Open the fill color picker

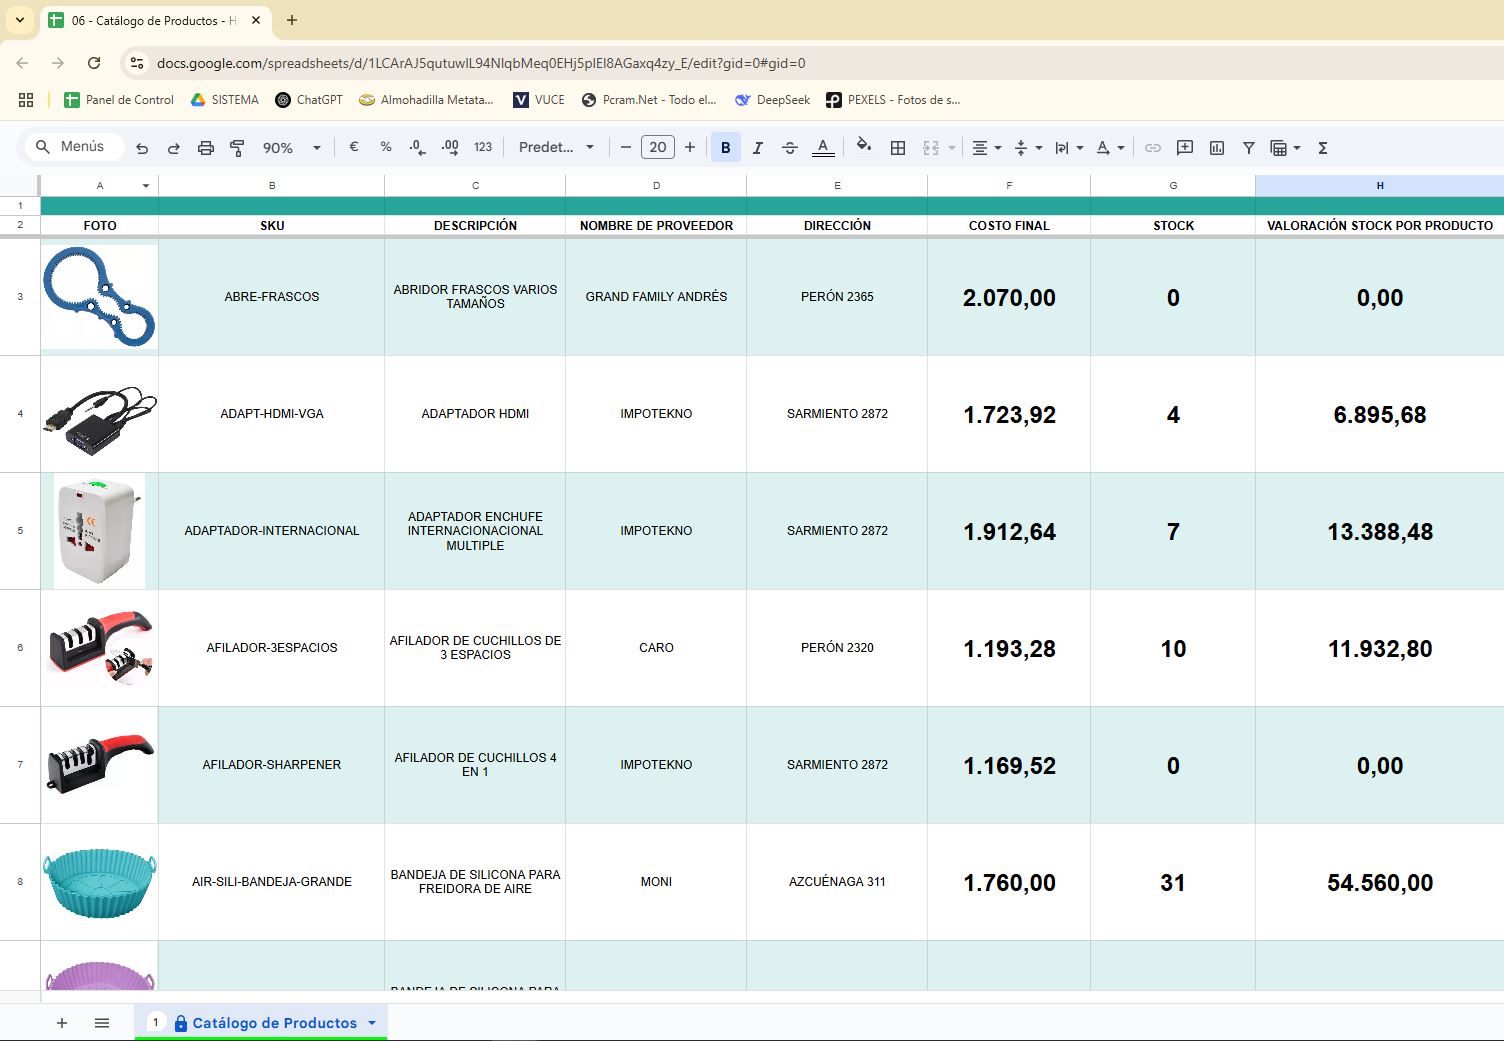pos(864,148)
